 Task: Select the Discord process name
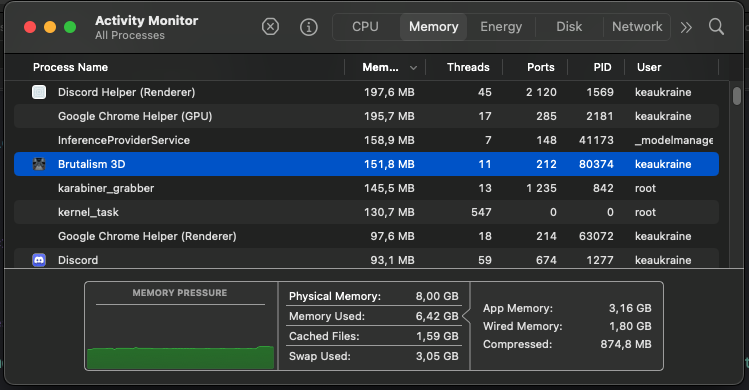[78, 260]
